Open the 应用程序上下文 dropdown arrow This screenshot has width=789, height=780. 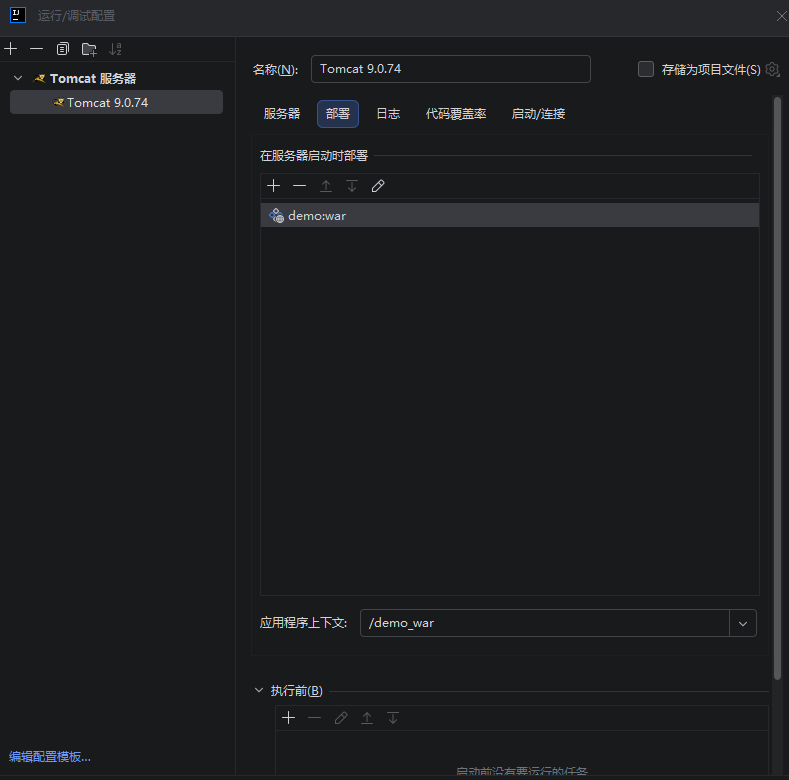743,623
